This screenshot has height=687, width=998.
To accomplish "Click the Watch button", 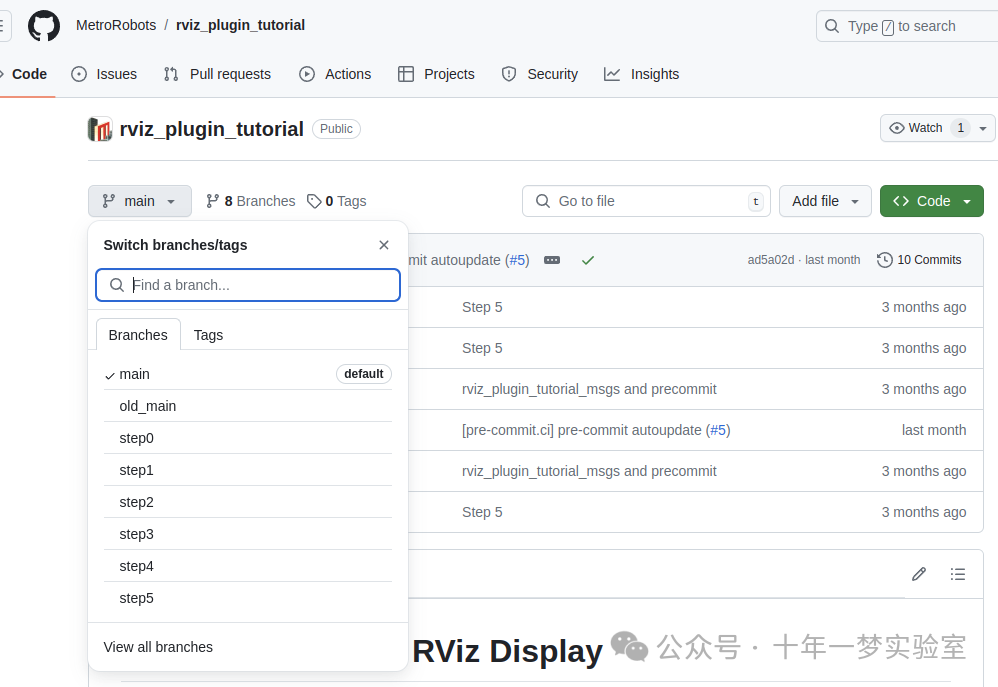I will point(926,128).
